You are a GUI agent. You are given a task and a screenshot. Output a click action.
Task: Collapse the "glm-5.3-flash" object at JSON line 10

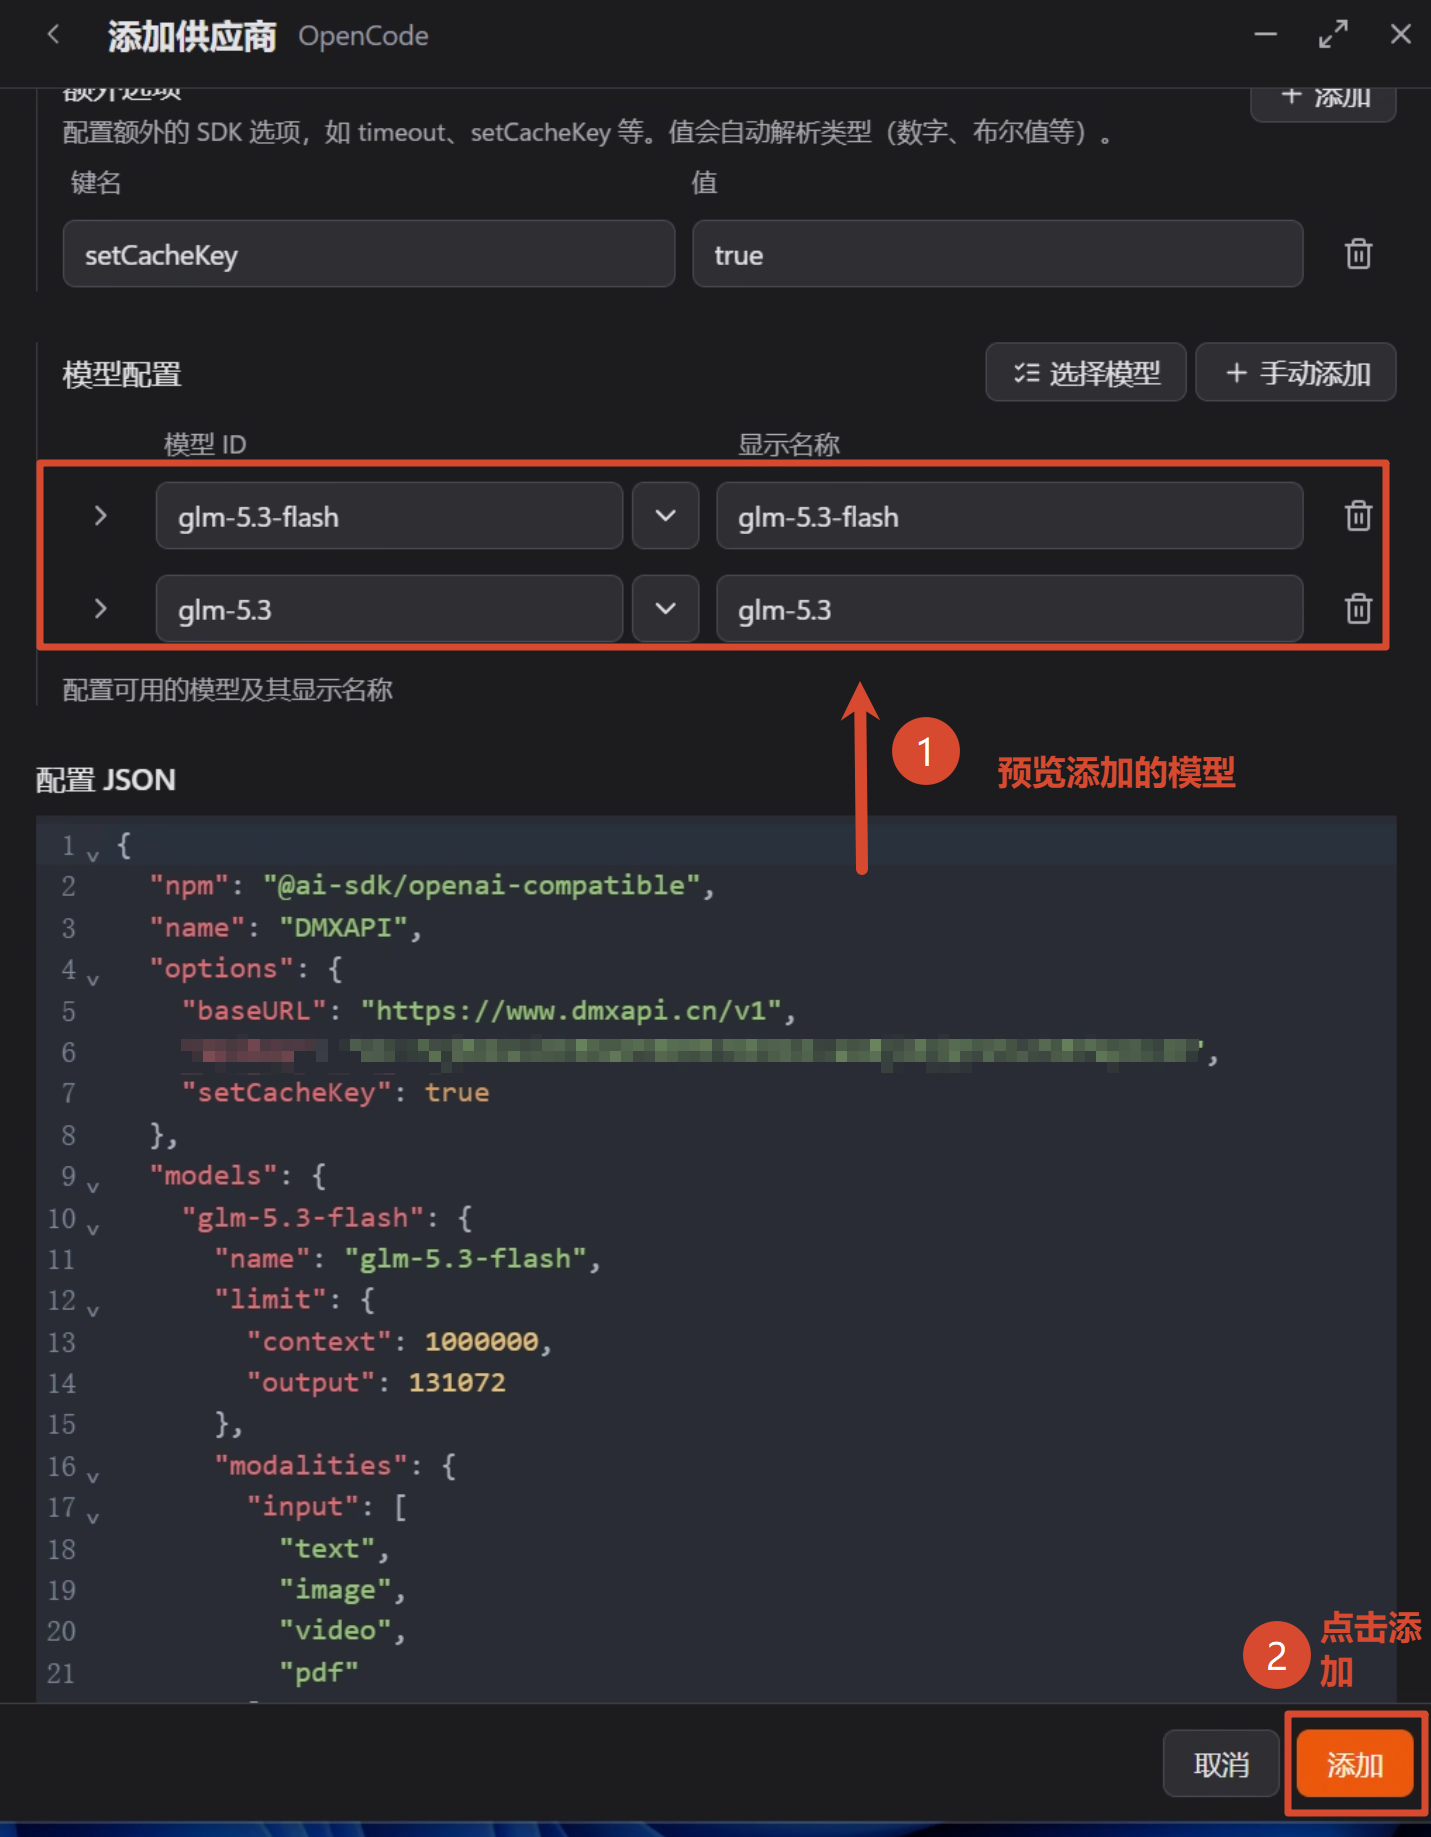point(93,1228)
